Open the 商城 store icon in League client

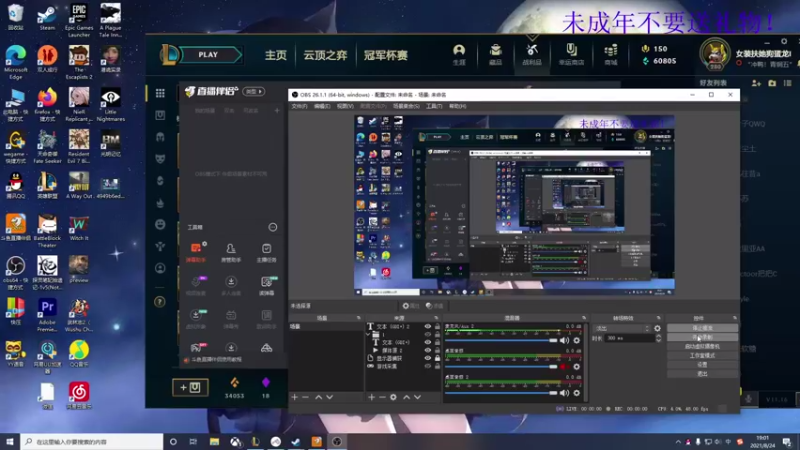tap(611, 54)
